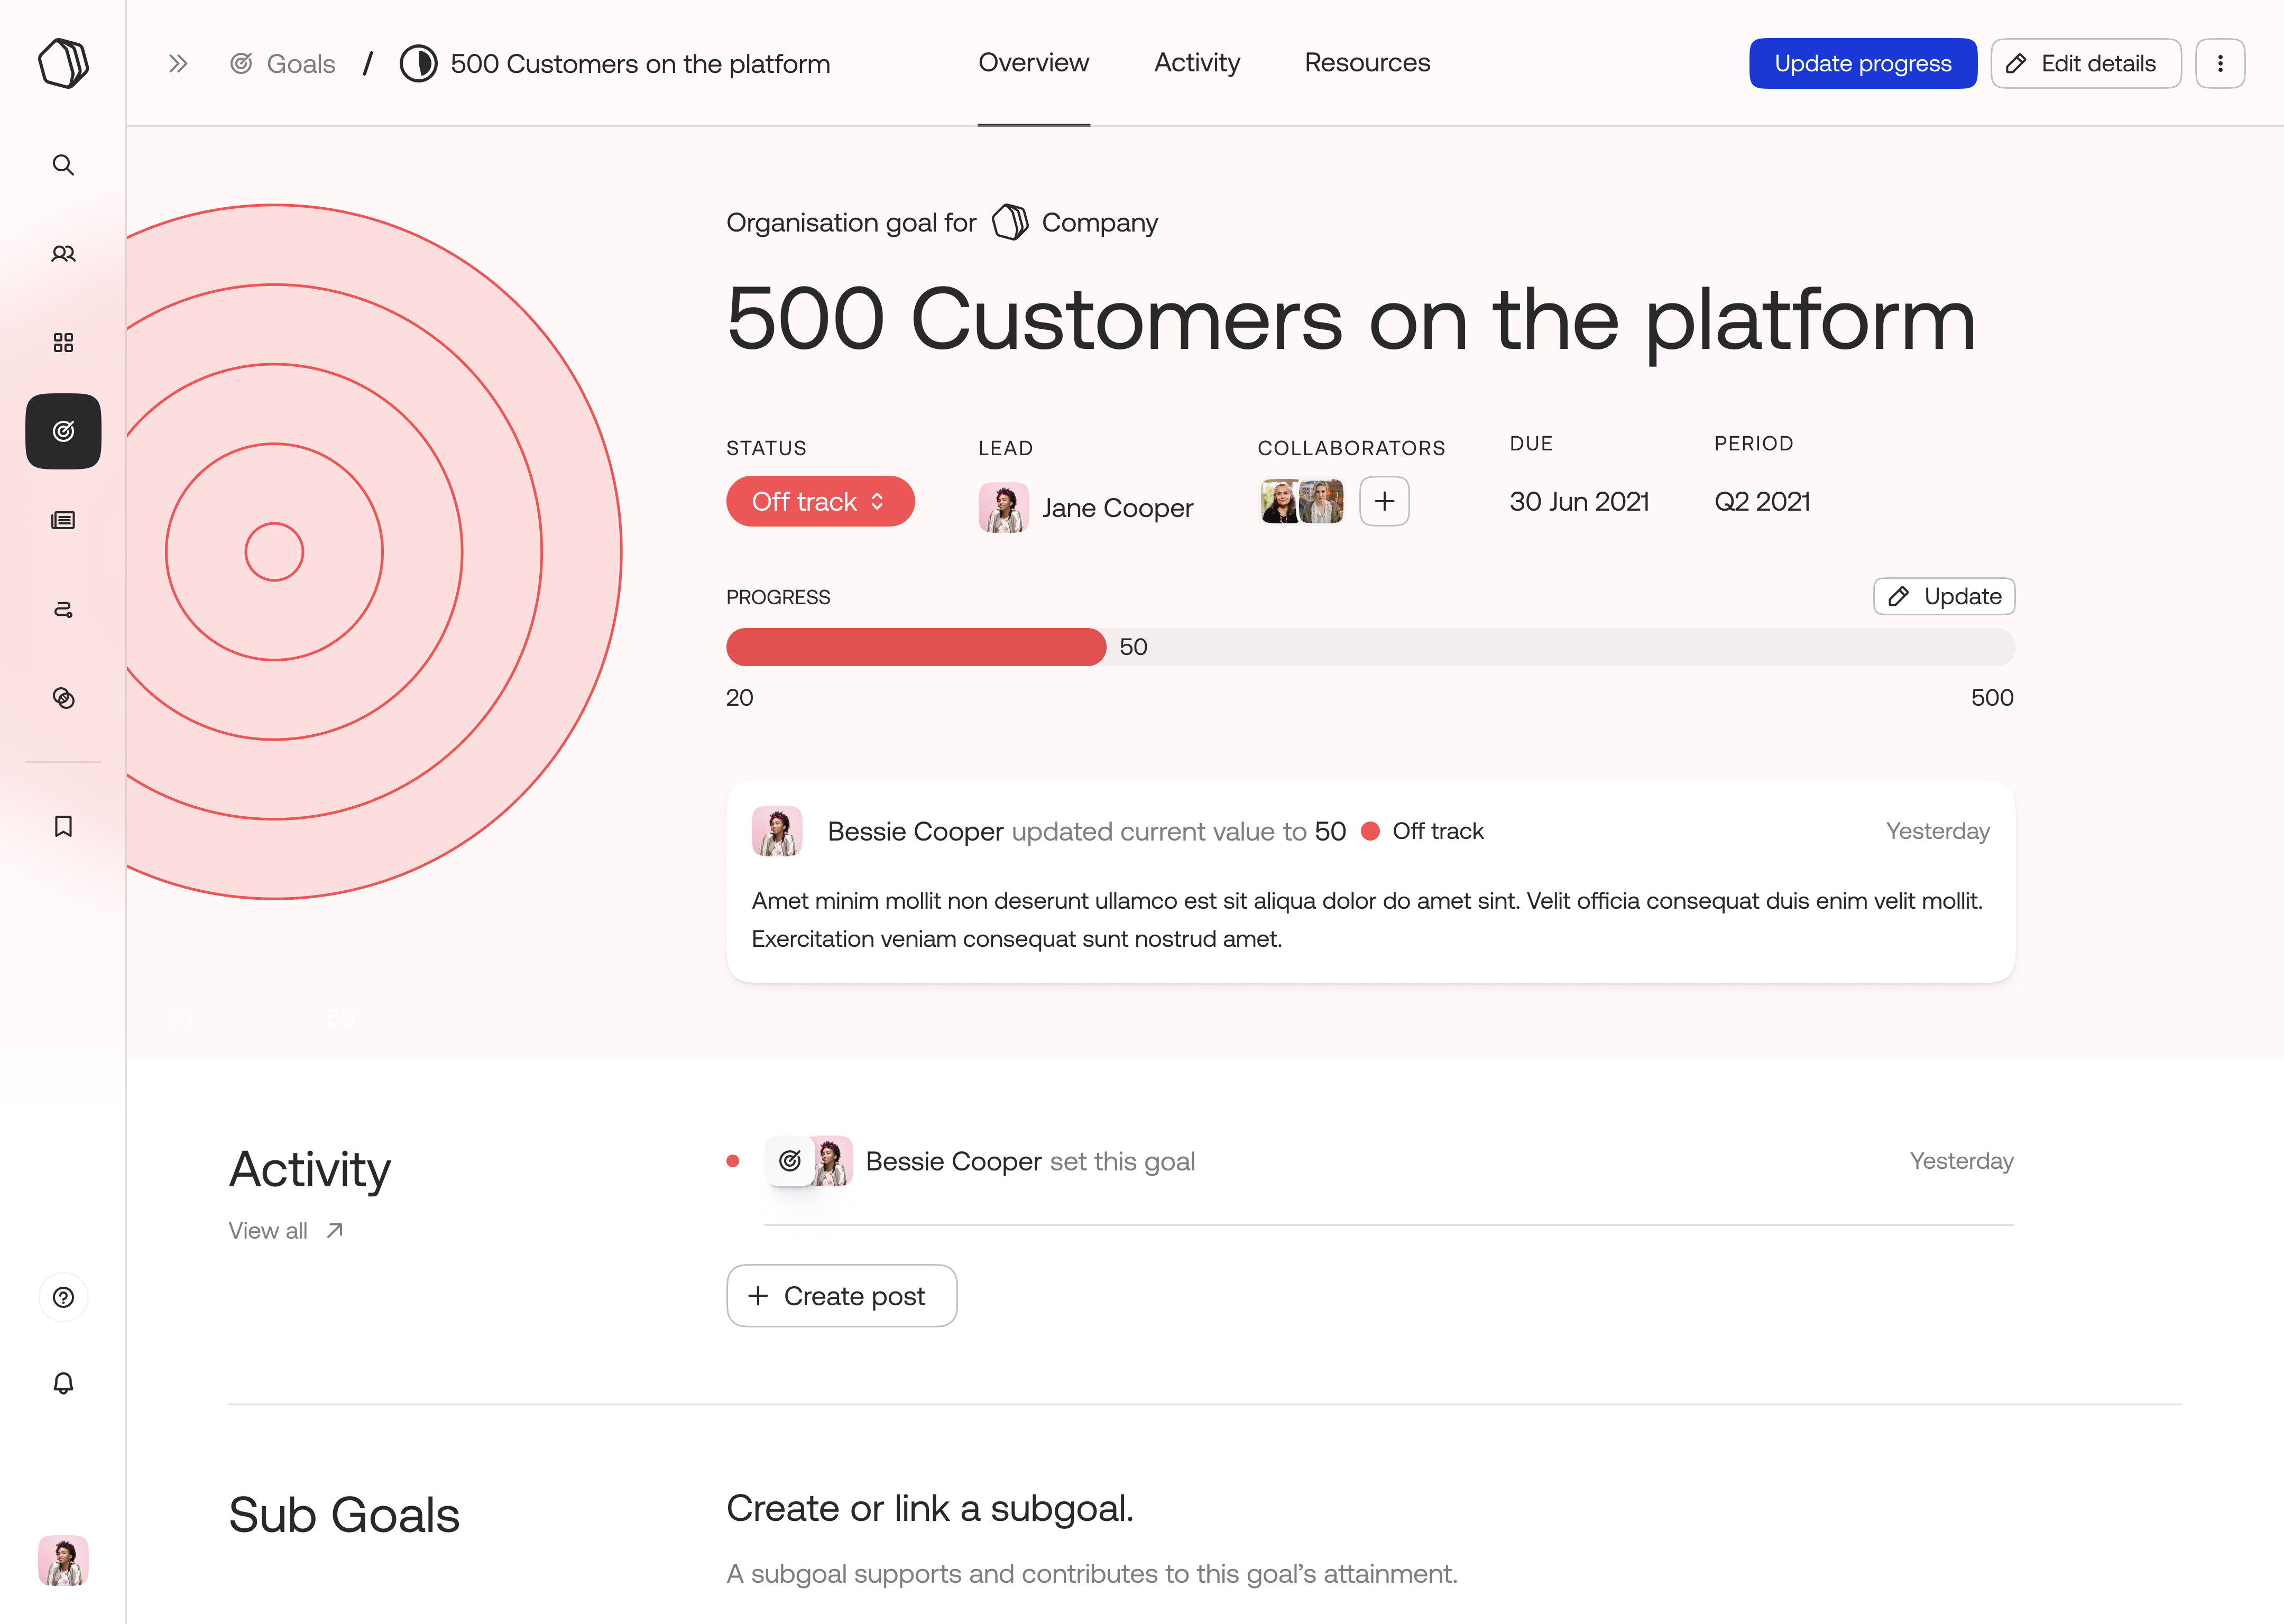Click the Edit details button

[2085, 64]
